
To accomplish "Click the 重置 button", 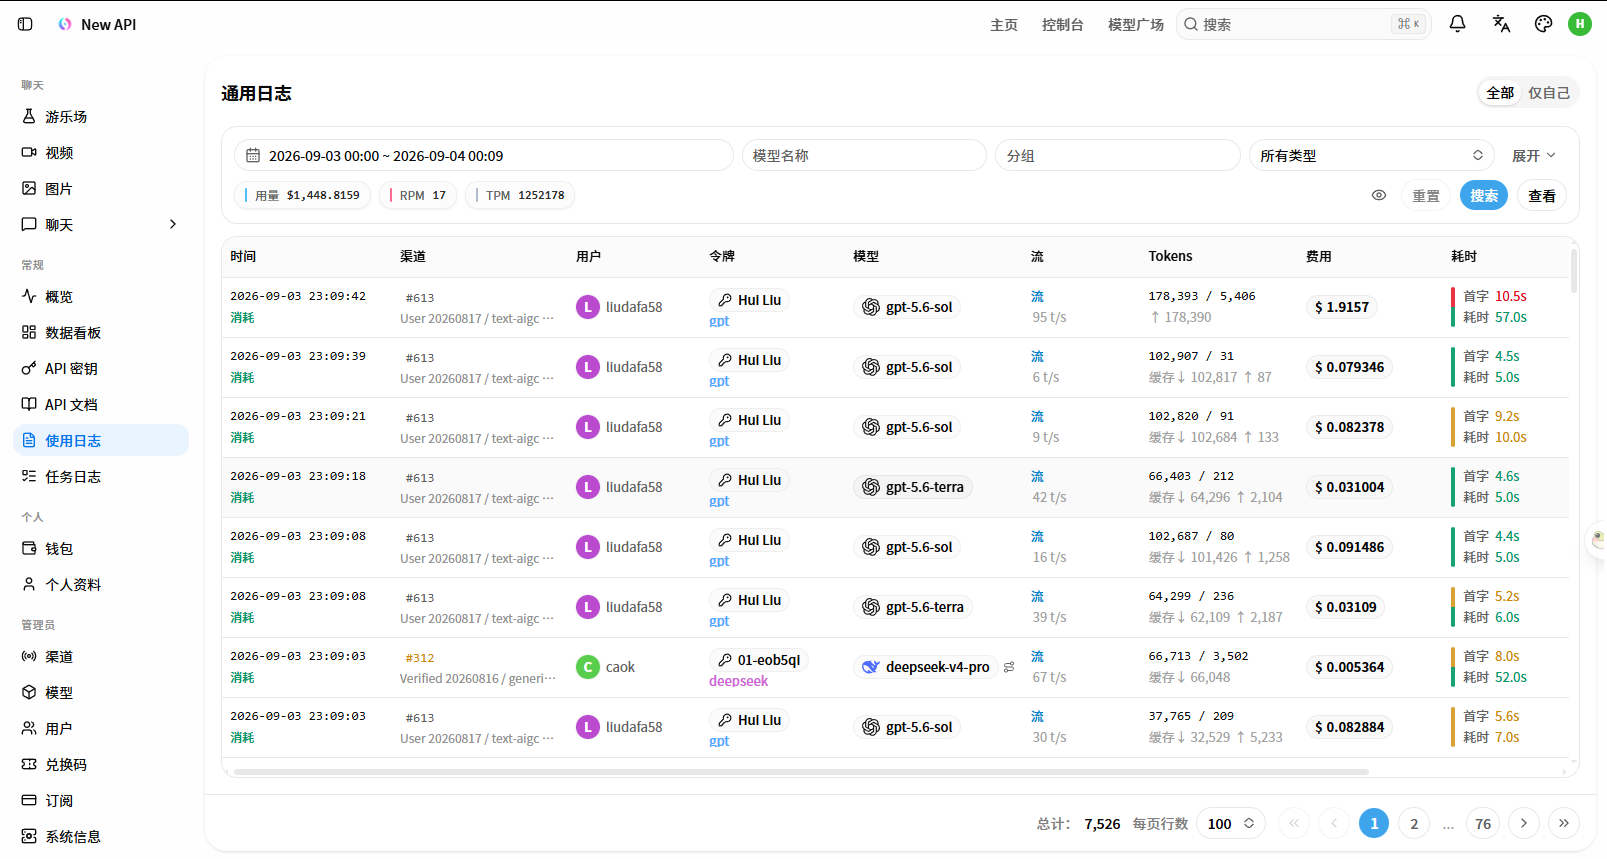I will 1426,196.
